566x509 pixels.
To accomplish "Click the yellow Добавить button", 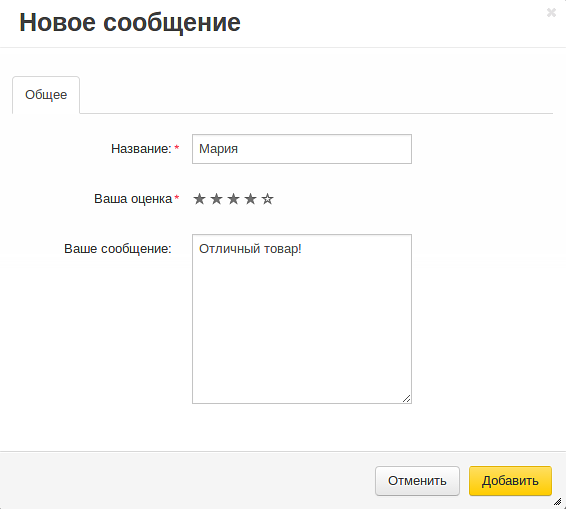I will 510,481.
